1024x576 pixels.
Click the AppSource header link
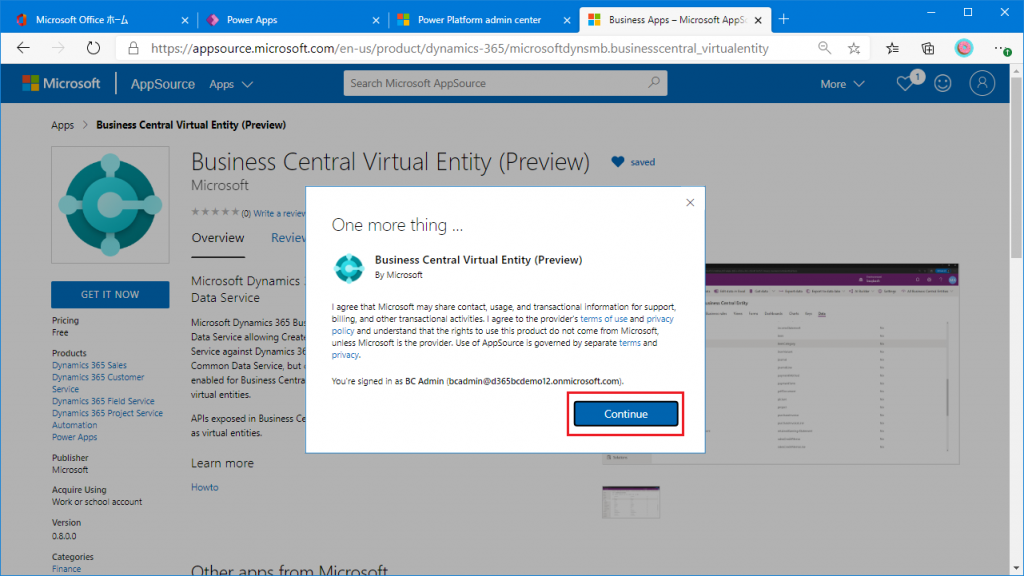pos(162,84)
